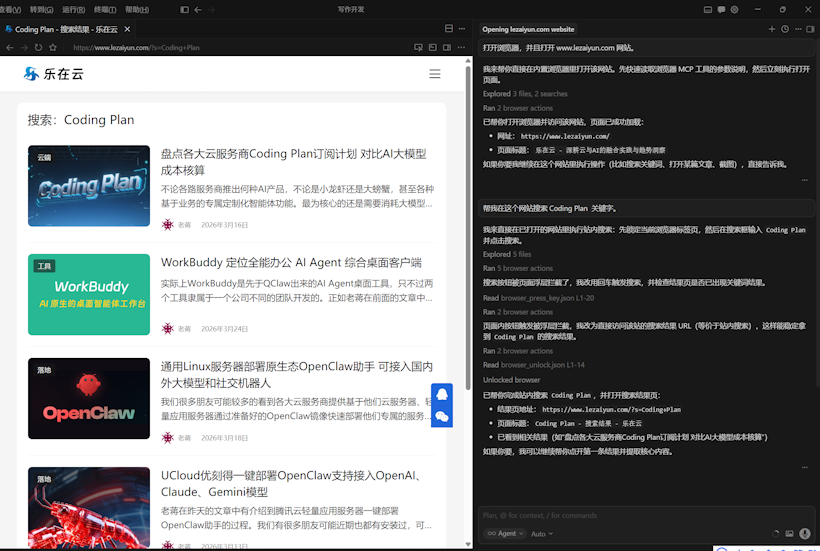Click the WorkBuddy article thumbnail
This screenshot has height=551, width=820.
[89, 294]
